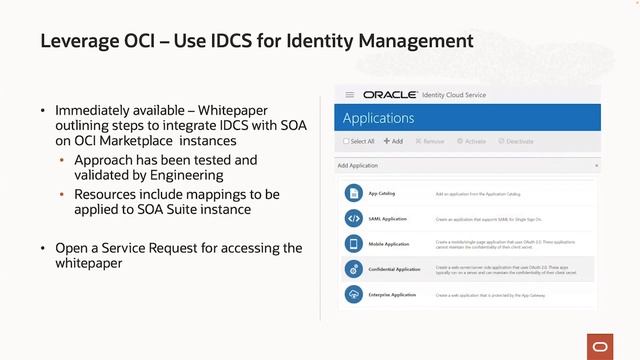
Task: Click the slide title about IDCS
Action: (257, 41)
